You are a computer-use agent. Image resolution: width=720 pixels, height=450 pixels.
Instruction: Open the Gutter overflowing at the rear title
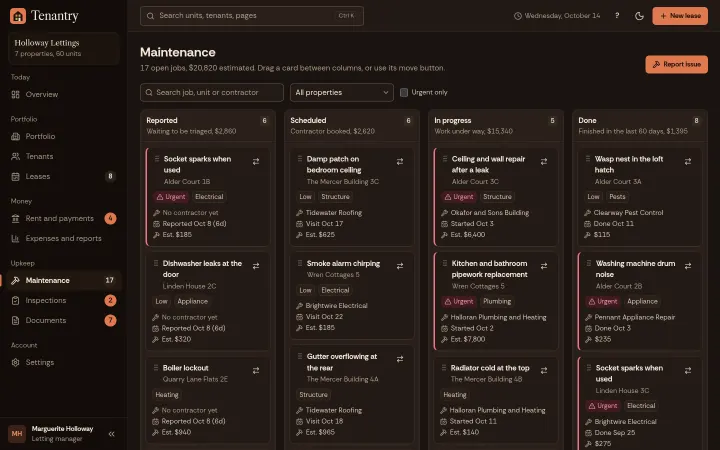[342, 362]
